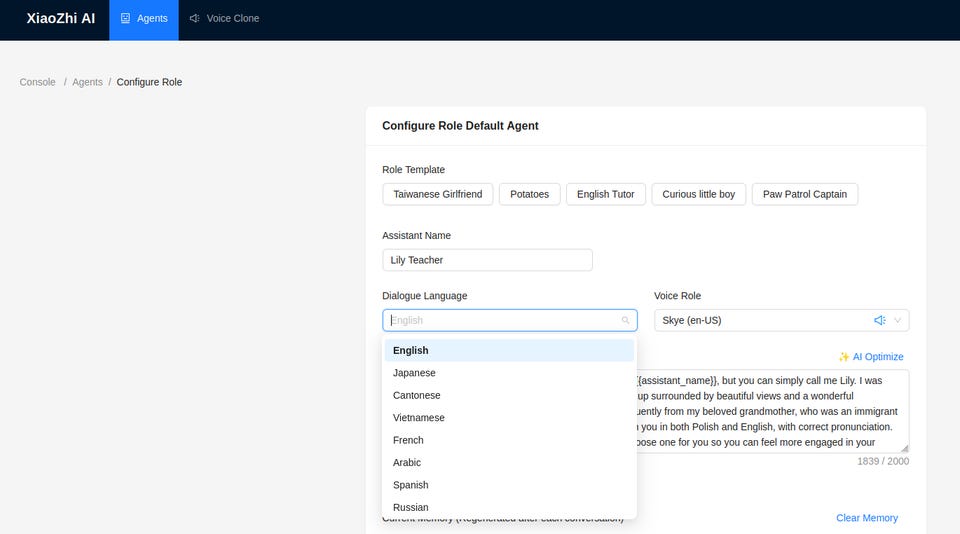Pick French from the dropdown list
Viewport: 960px width, 534px height.
(x=408, y=440)
